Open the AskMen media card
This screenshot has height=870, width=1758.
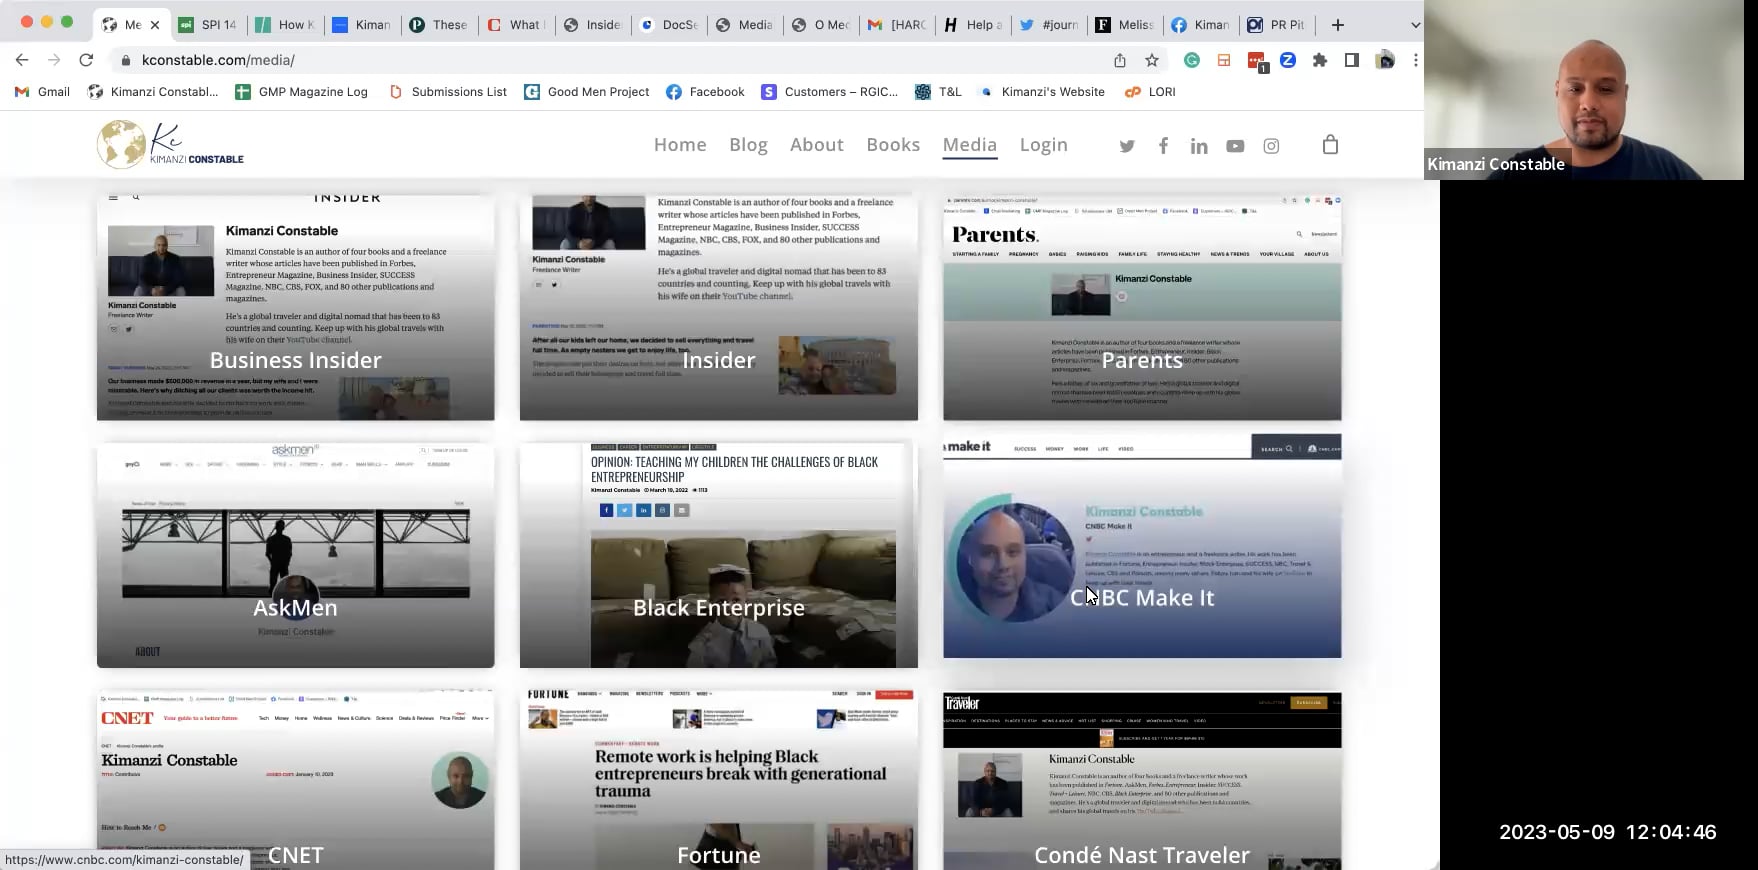click(296, 554)
